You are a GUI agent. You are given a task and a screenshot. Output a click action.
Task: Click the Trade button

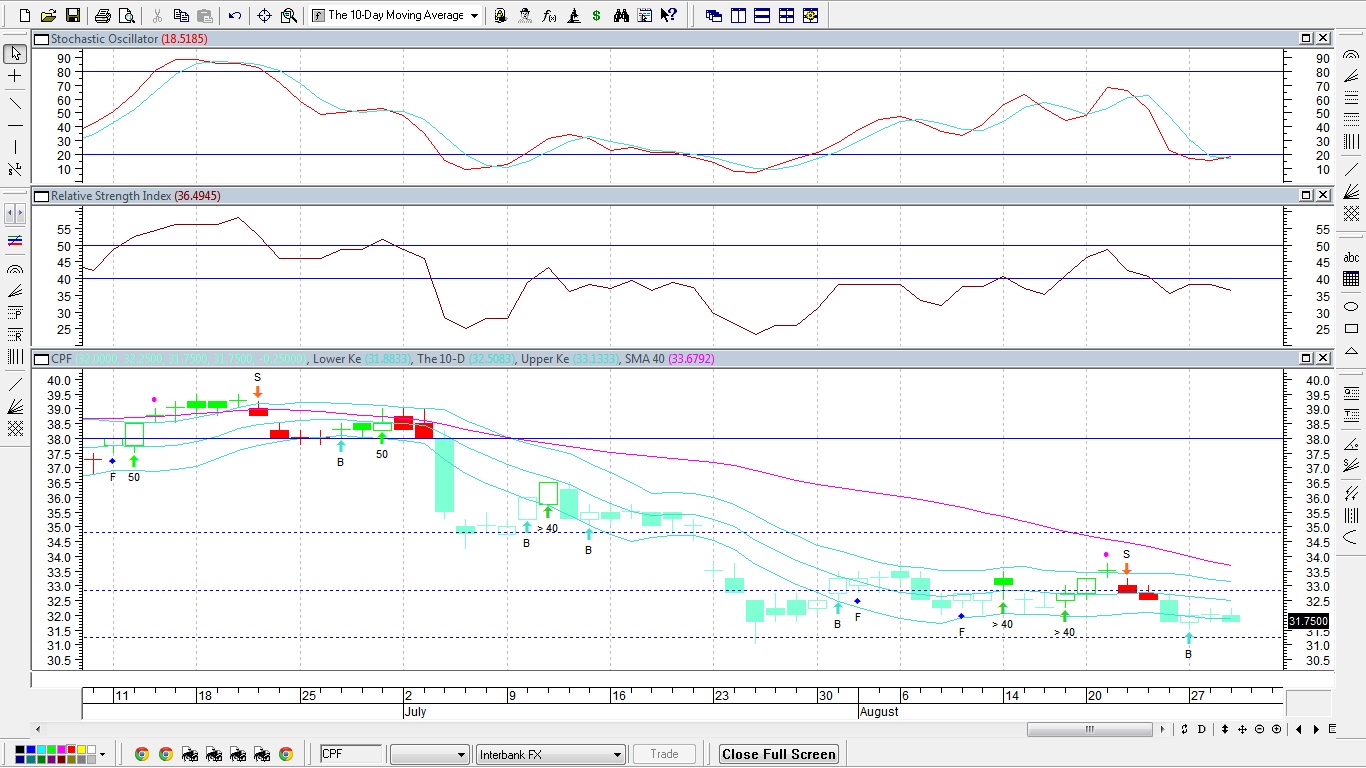(x=664, y=754)
